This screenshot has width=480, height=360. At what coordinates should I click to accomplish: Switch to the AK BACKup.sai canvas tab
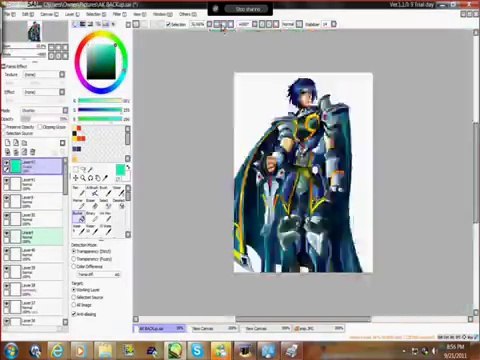point(159,328)
